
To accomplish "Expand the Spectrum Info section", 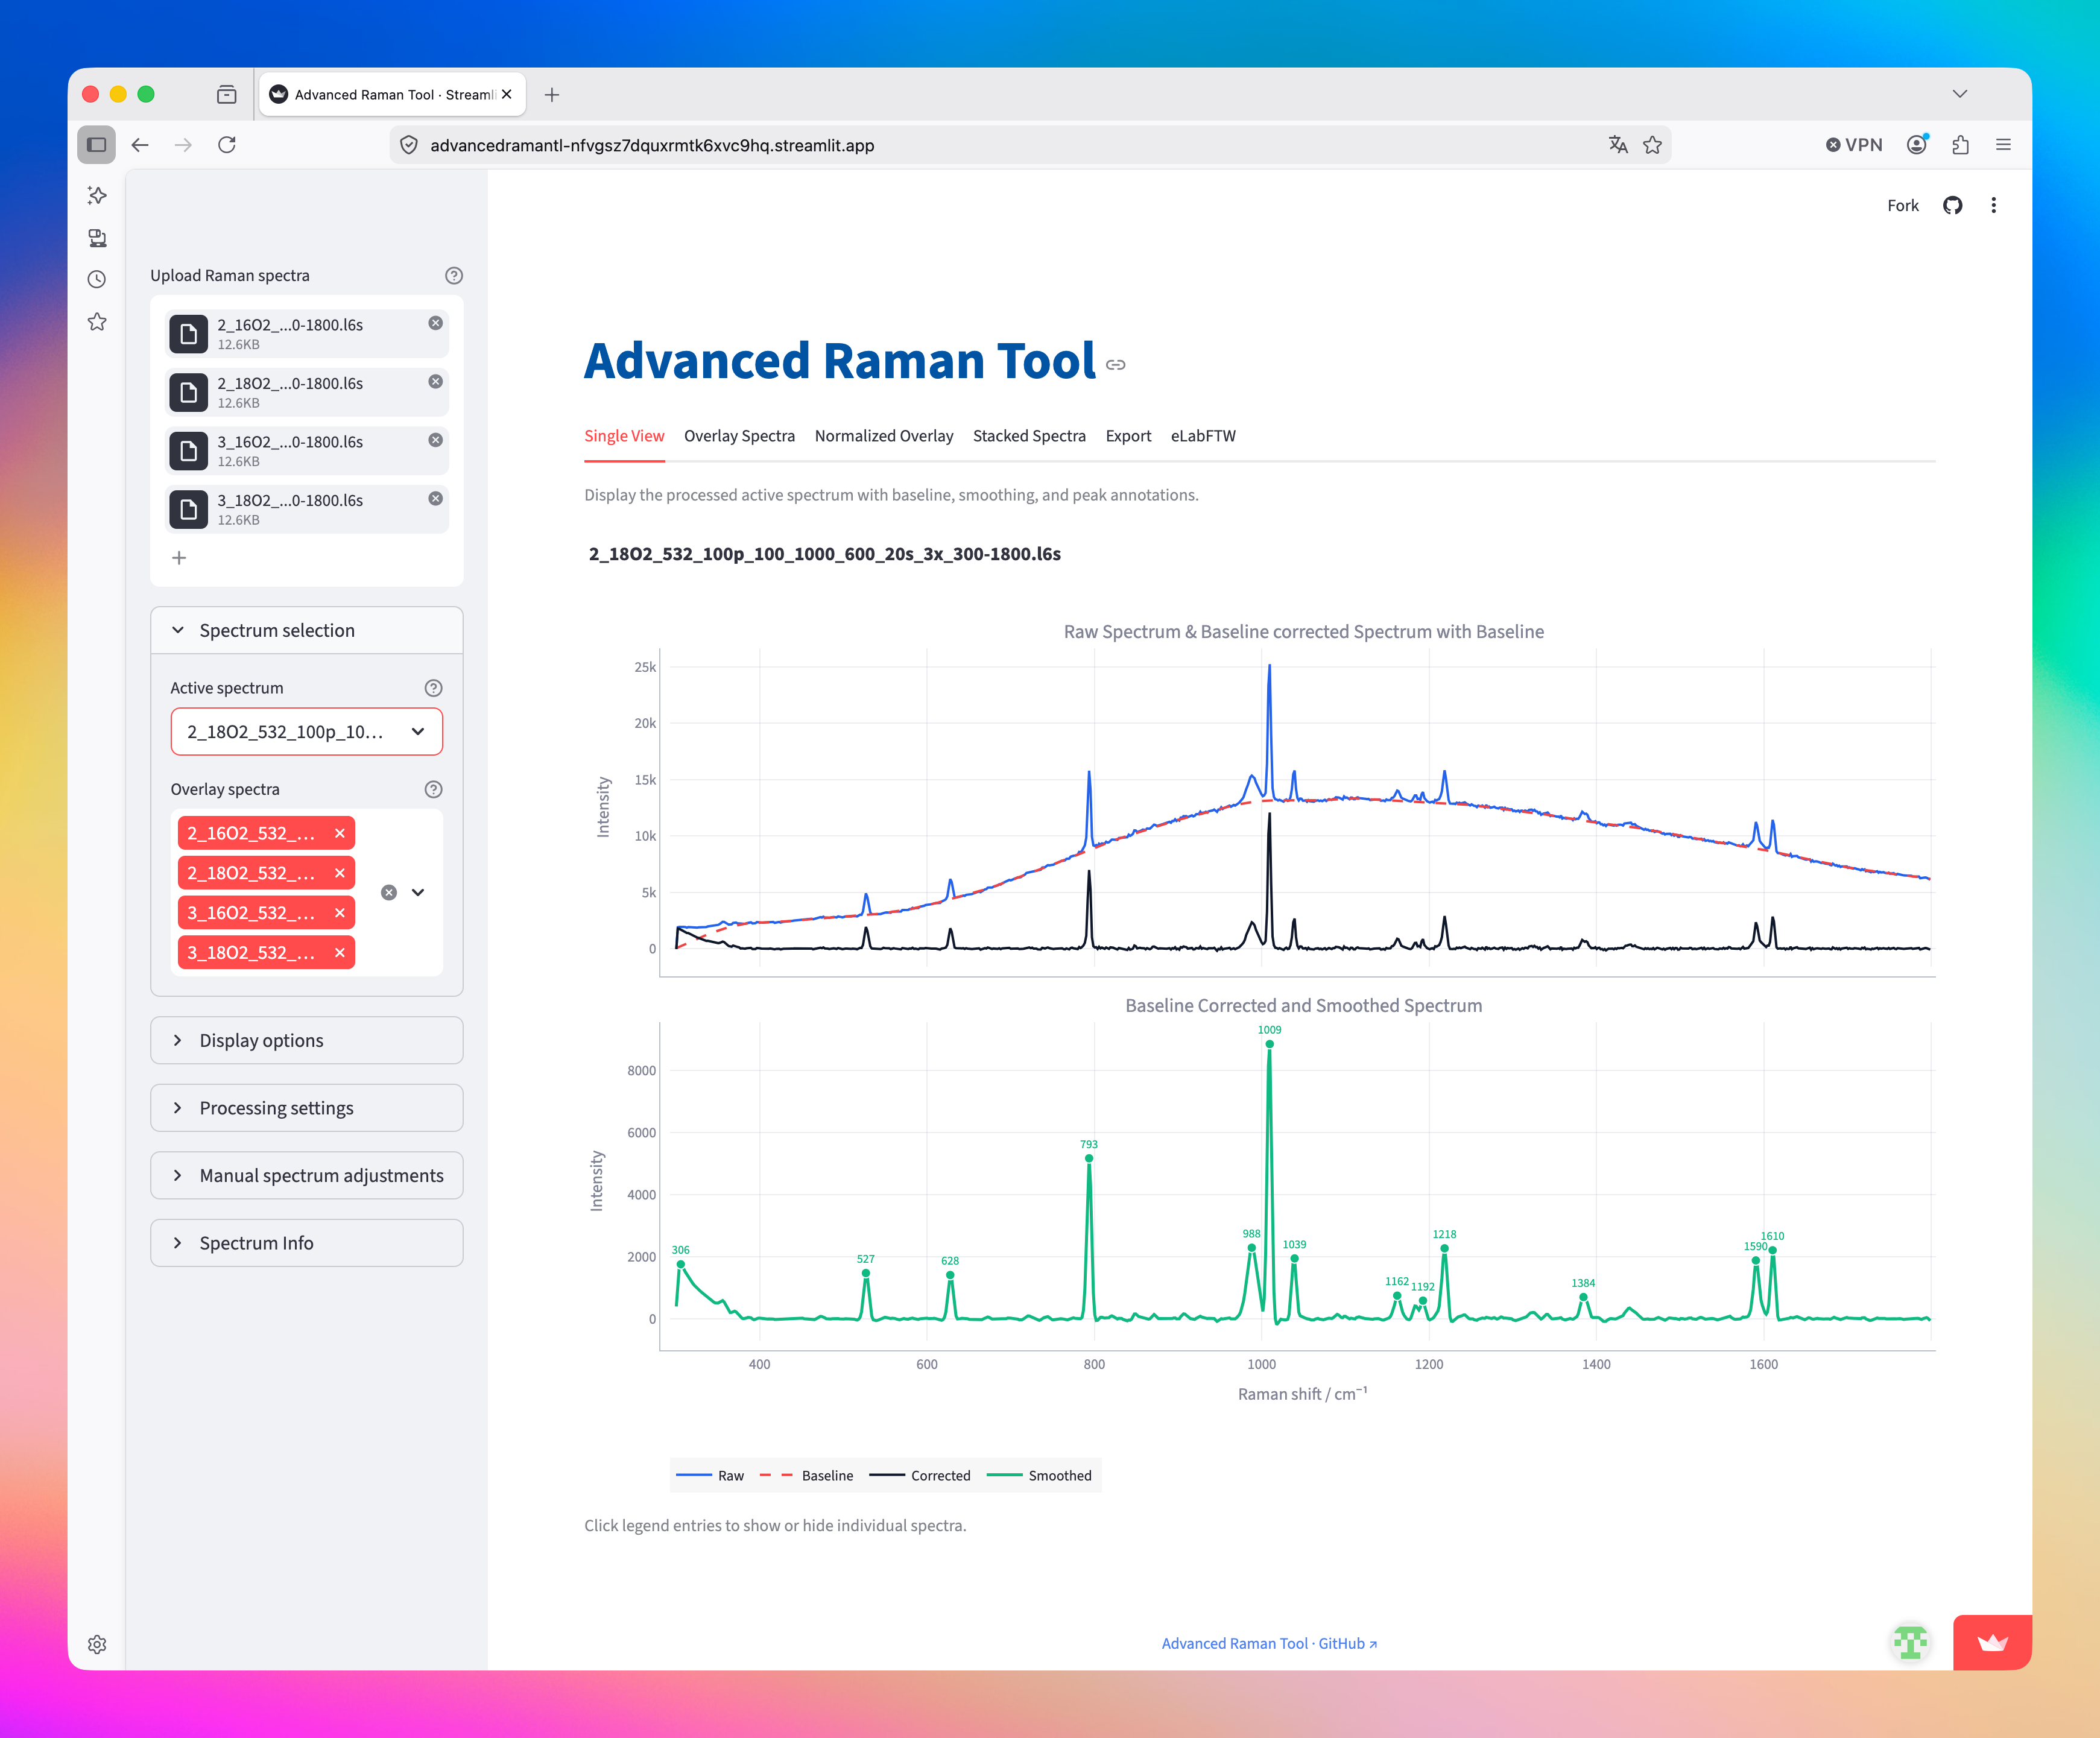I will pyautogui.click(x=306, y=1243).
